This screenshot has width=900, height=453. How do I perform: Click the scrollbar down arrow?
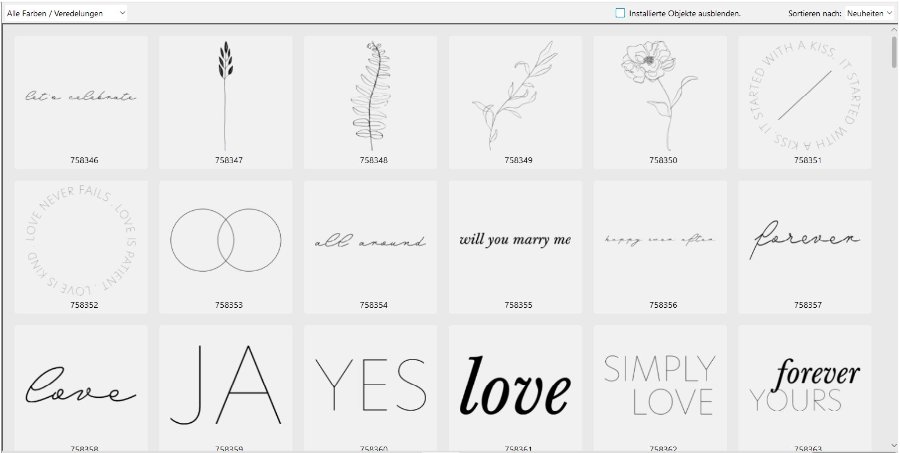pyautogui.click(x=894, y=446)
